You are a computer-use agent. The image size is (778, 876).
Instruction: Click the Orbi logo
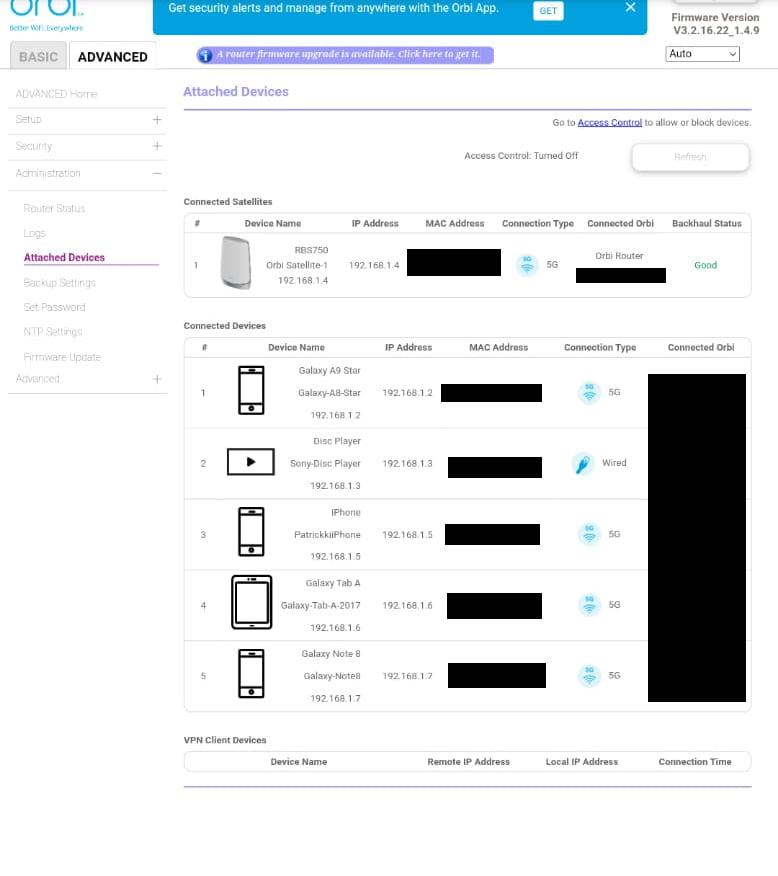coord(47,15)
